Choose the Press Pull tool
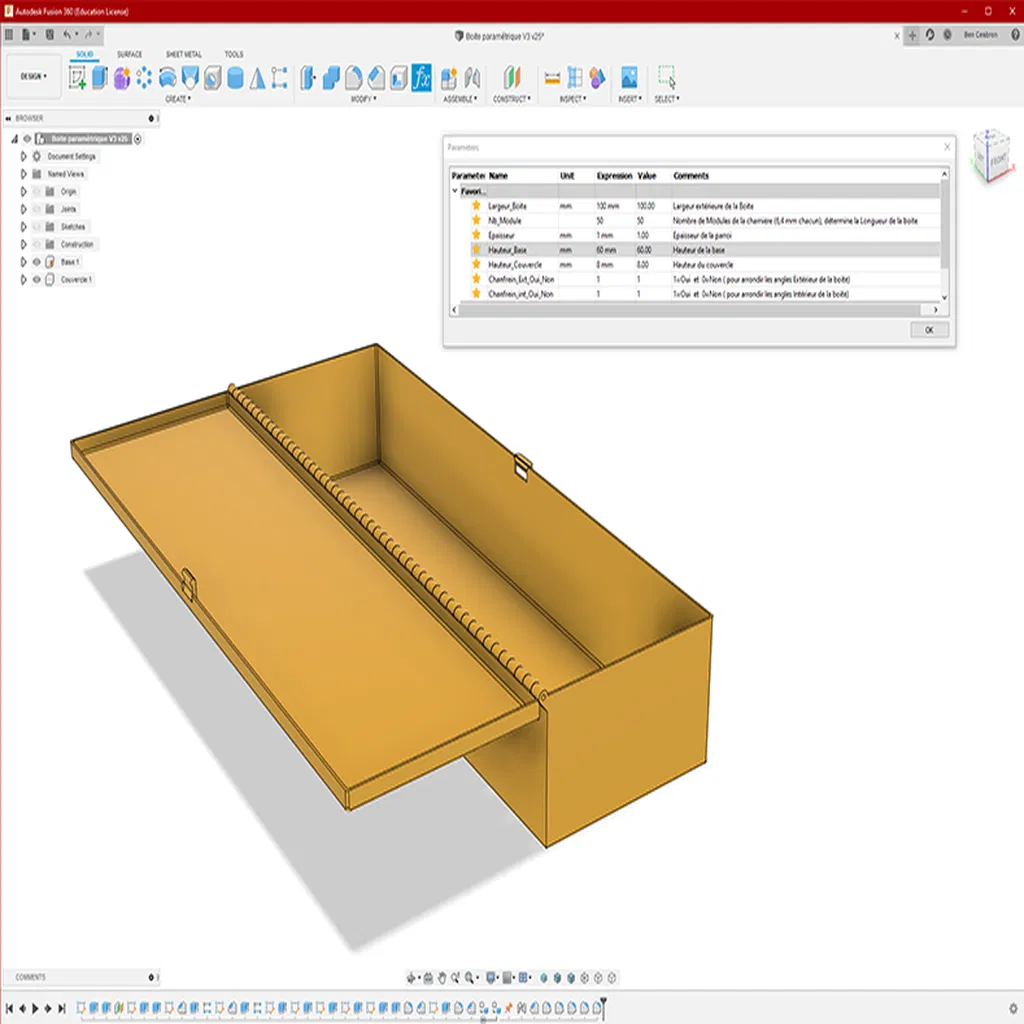This screenshot has width=1024, height=1024. (x=308, y=78)
